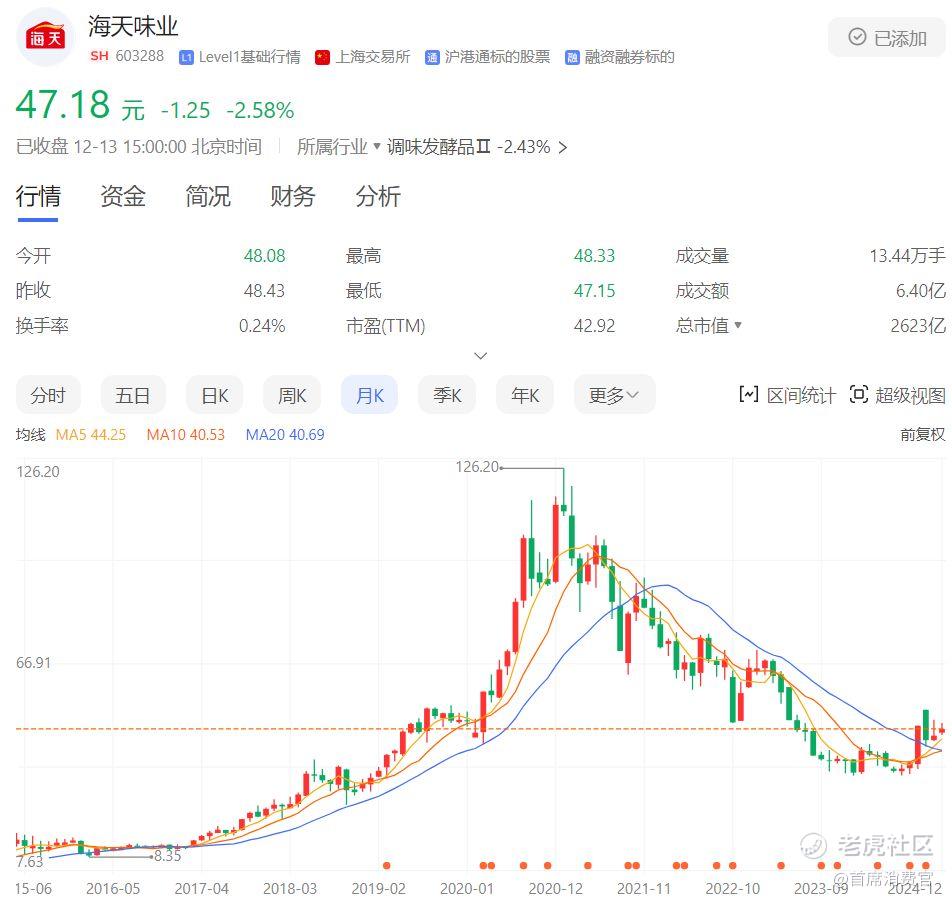This screenshot has height=901, width=952.
Task: Click the 今开 value 48.08
Action: click(265, 256)
